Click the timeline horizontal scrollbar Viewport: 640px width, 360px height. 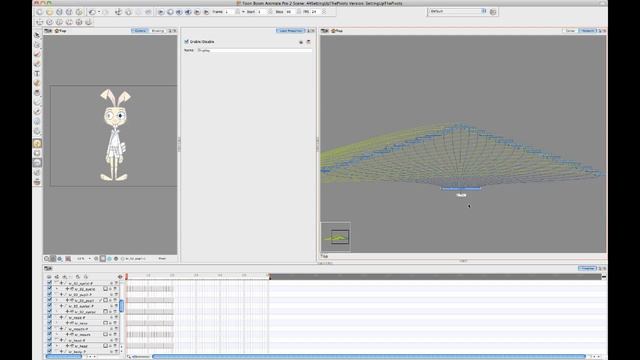369,356
